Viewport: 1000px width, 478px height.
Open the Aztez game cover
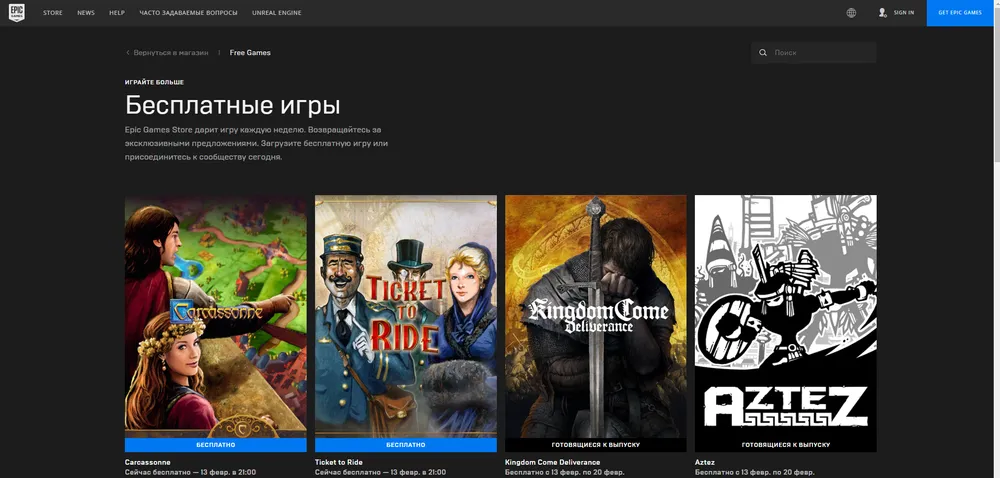785,315
